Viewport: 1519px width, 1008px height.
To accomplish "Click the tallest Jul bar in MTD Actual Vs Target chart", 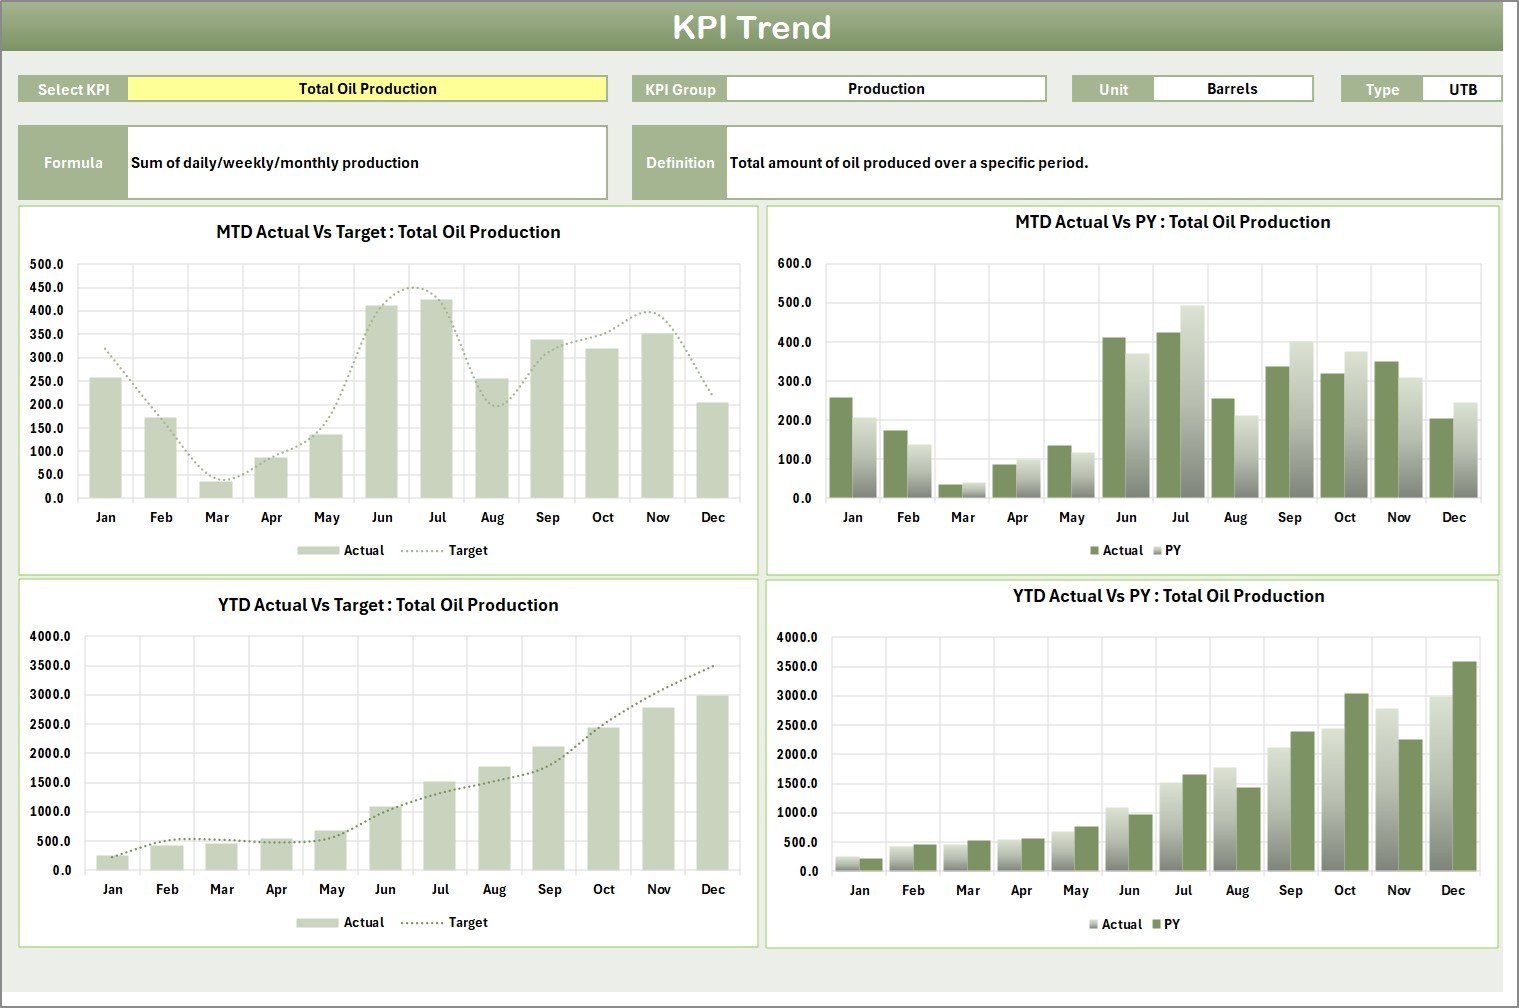I will [437, 400].
